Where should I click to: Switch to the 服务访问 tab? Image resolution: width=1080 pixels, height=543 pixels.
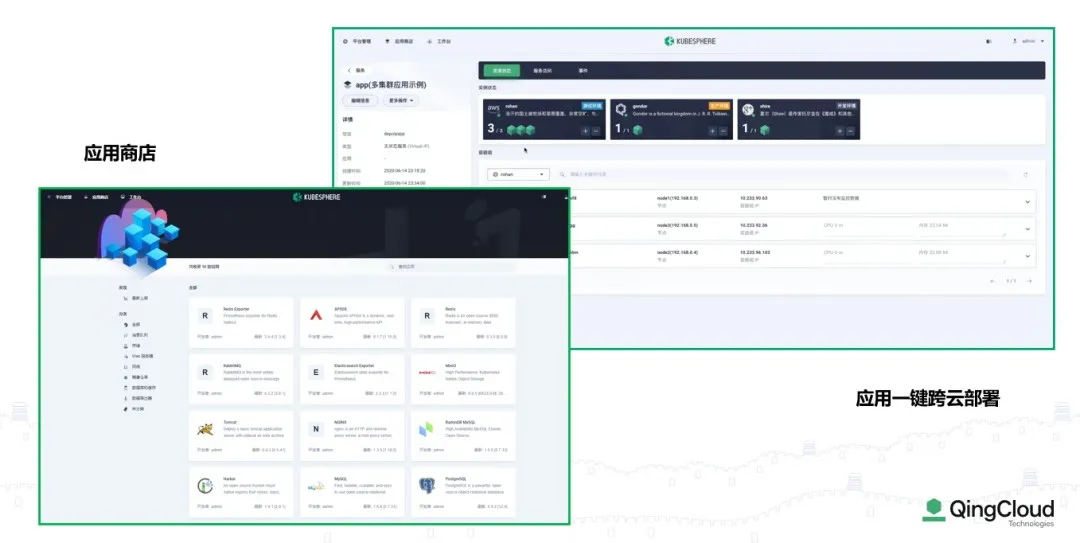542,70
